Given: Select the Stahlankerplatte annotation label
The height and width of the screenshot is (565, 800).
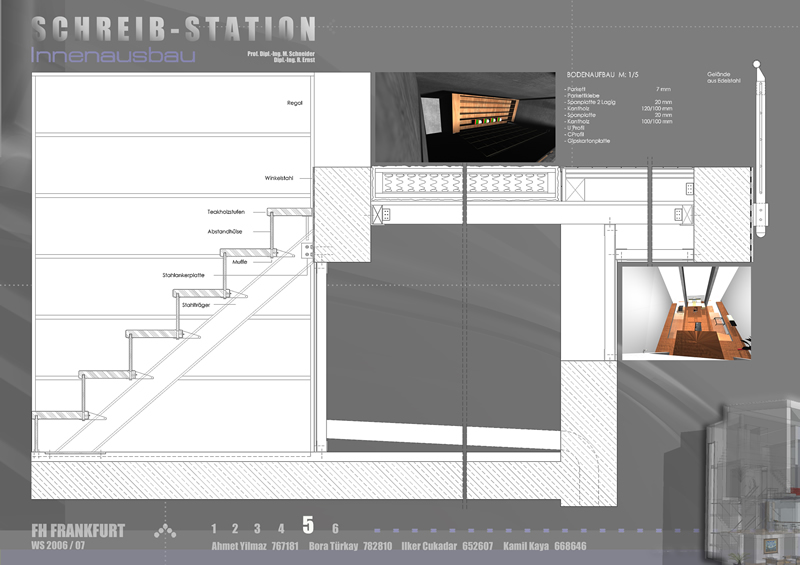Looking at the screenshot, I should pos(183,274).
